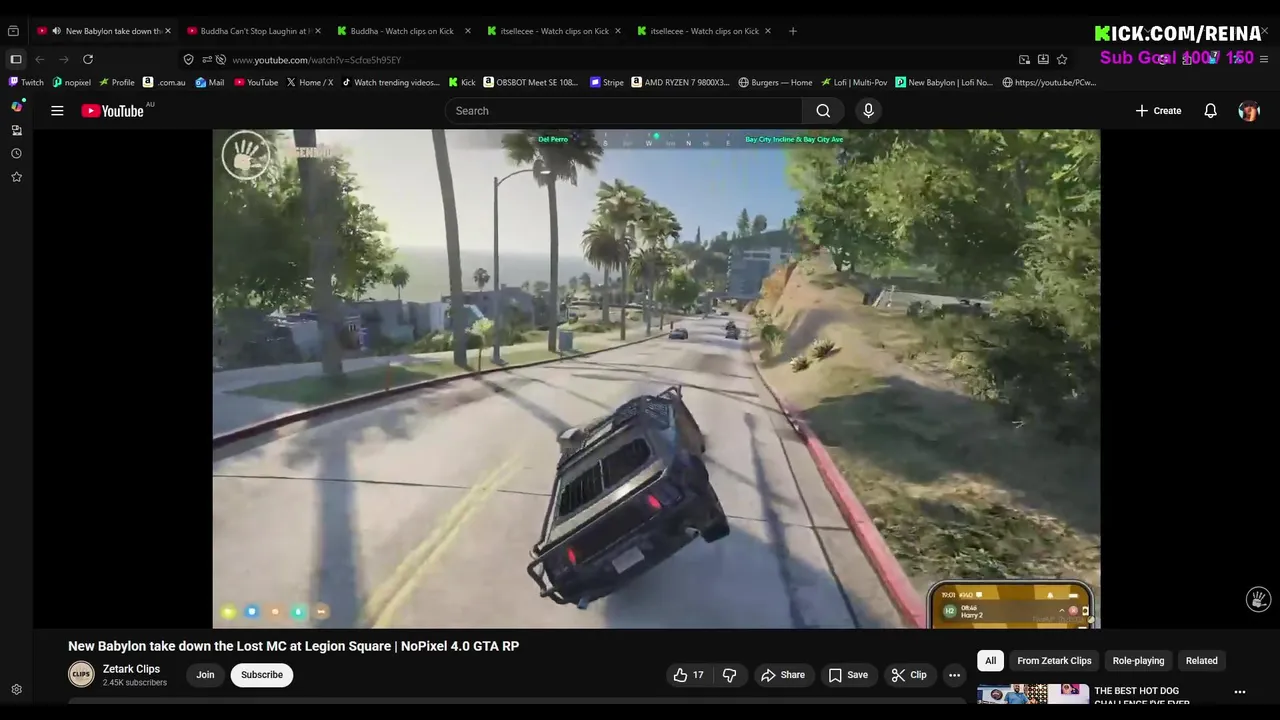Open the browser easy setup menu icon
The image size is (1280, 720).
1264,60
